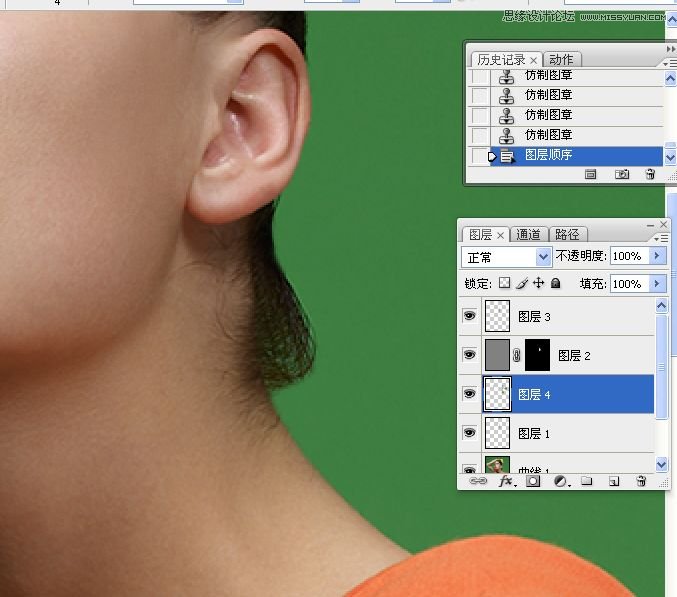This screenshot has height=597, width=677.
Task: Lock layer position move icon
Action: point(538,283)
